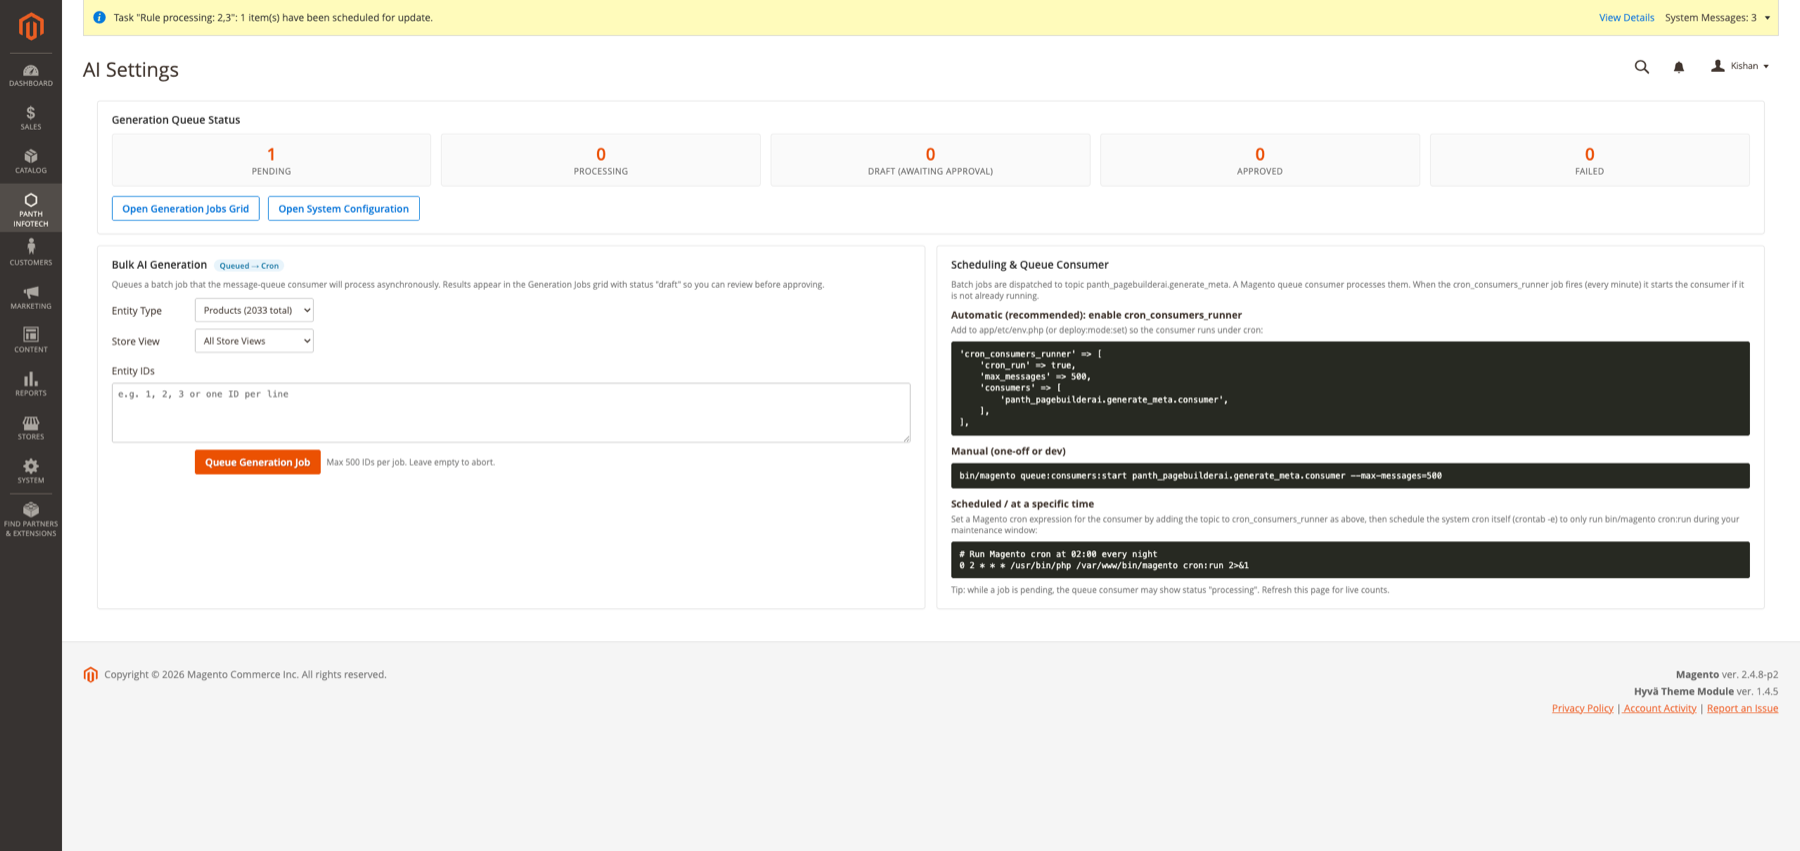Open the notifications bell
Image resolution: width=1800 pixels, height=851 pixels.
(x=1679, y=67)
